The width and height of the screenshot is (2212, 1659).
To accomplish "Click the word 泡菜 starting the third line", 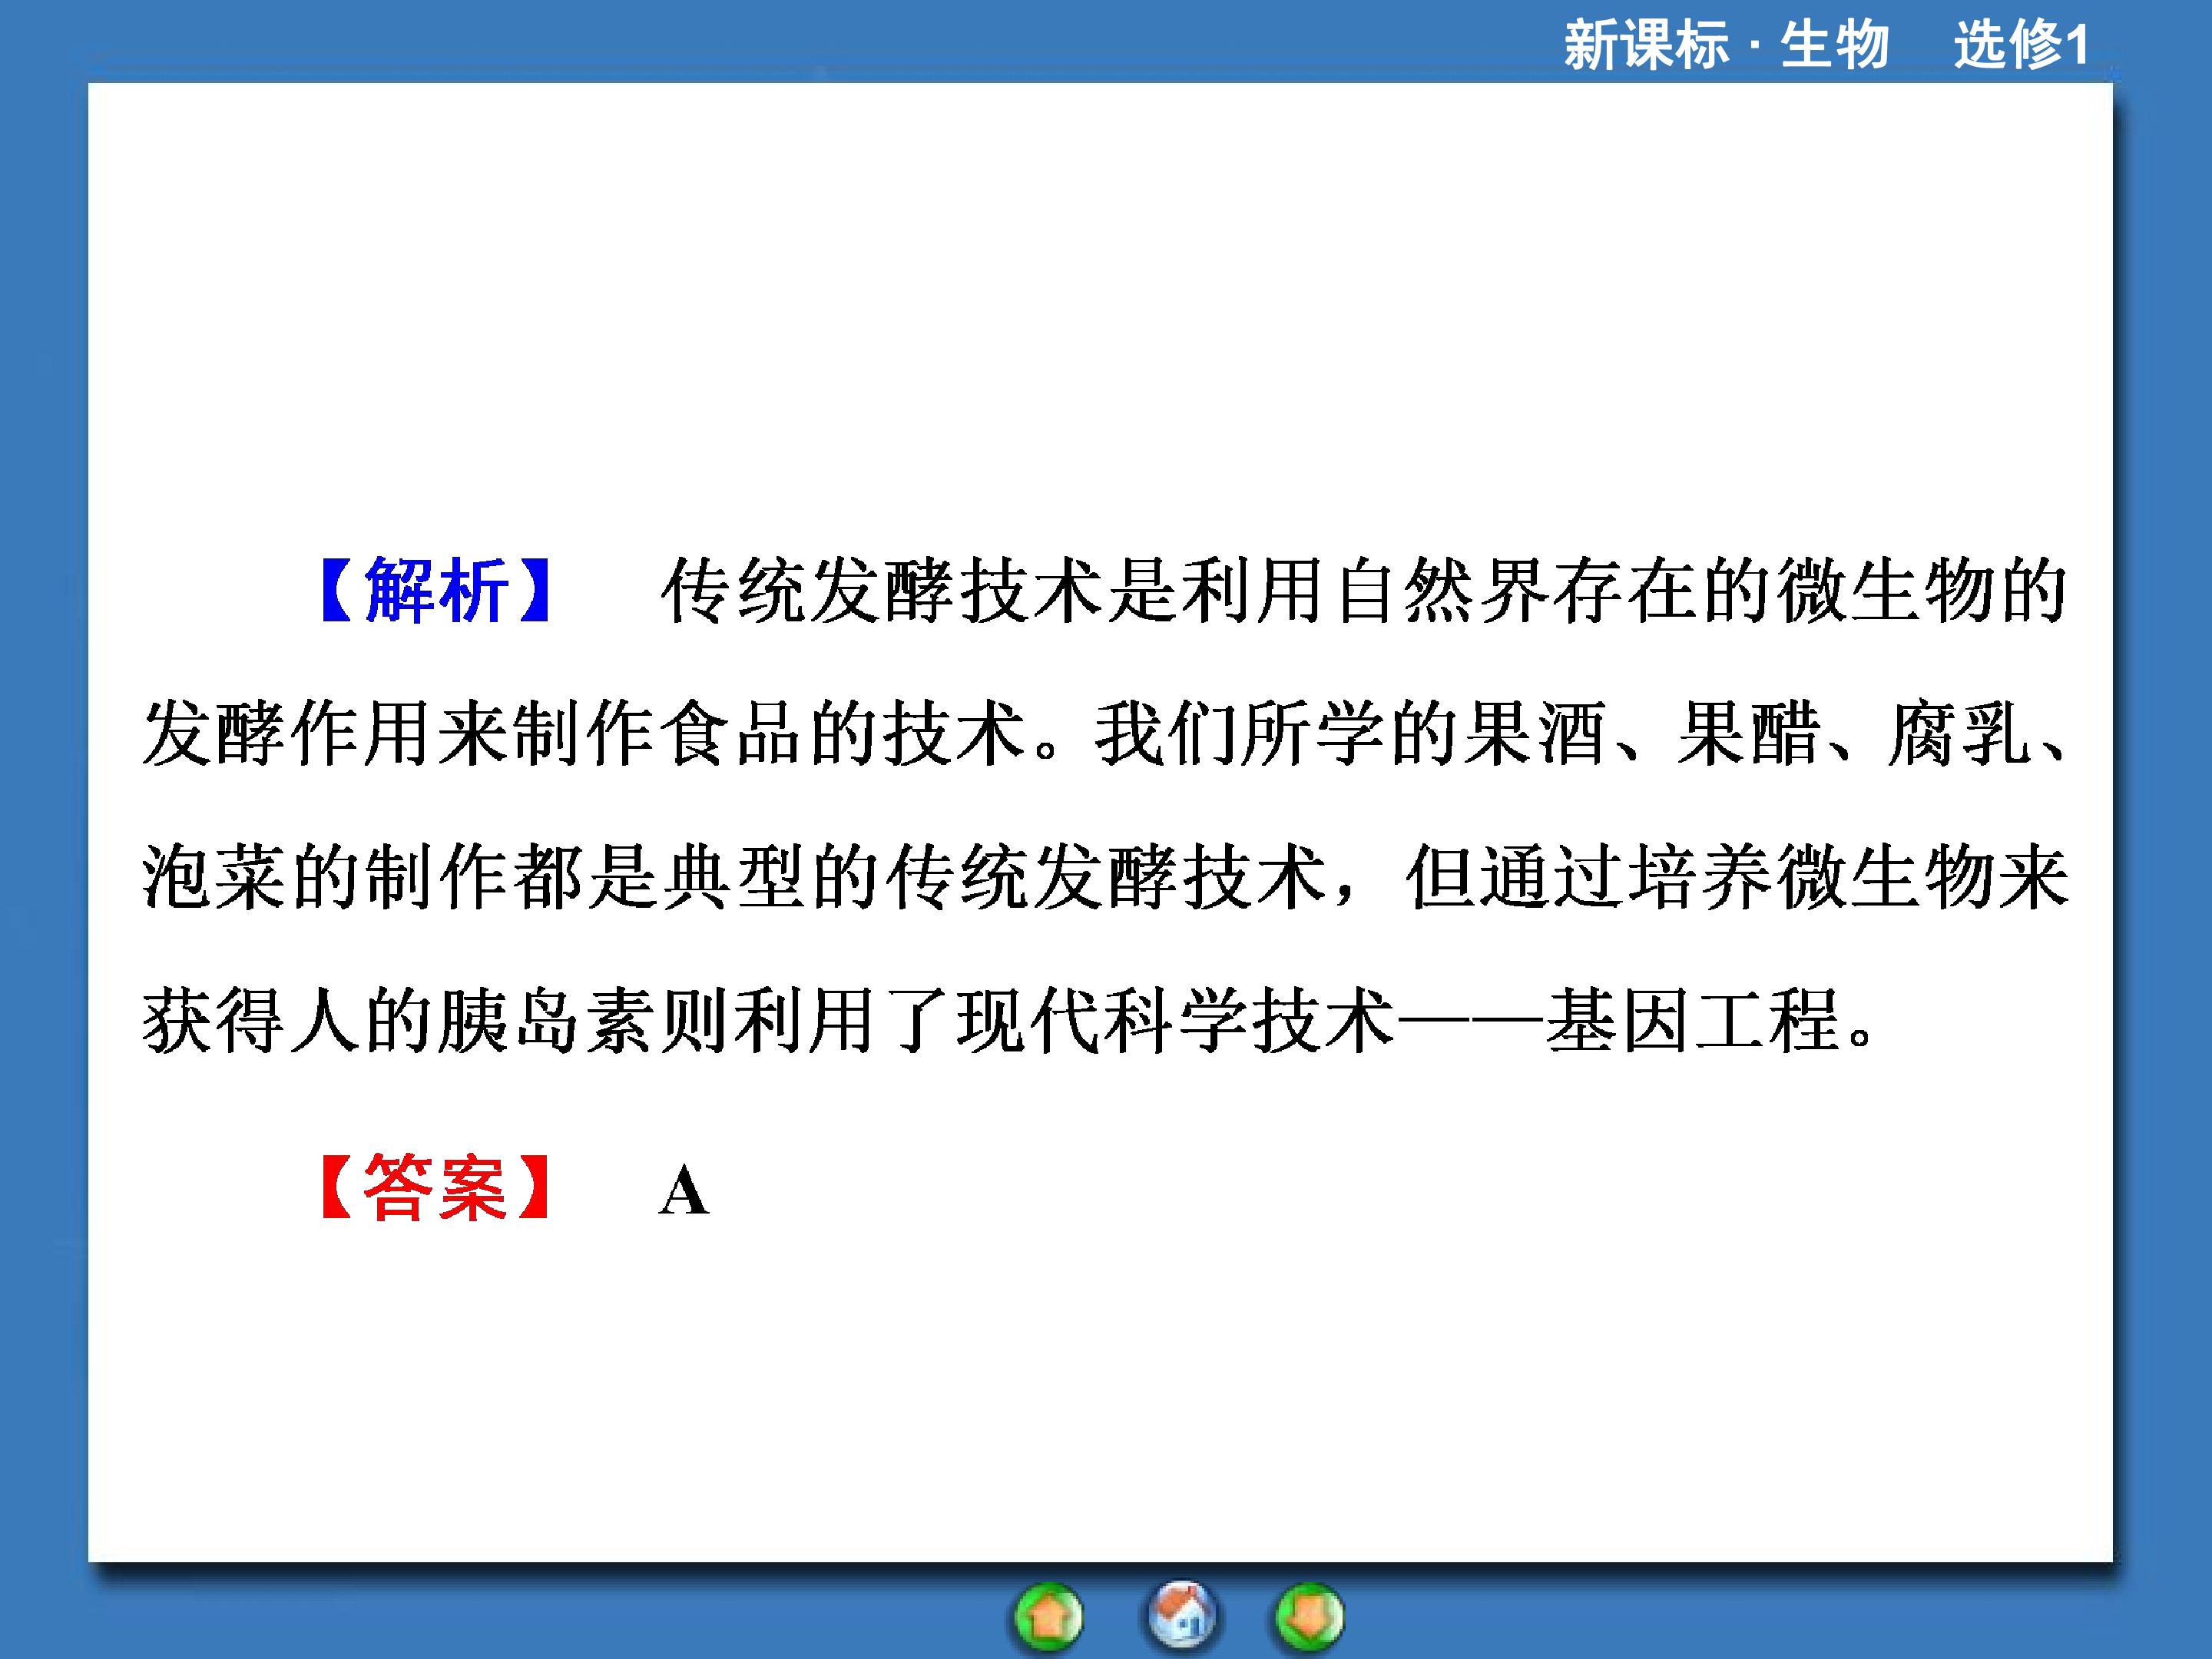I will [214, 877].
